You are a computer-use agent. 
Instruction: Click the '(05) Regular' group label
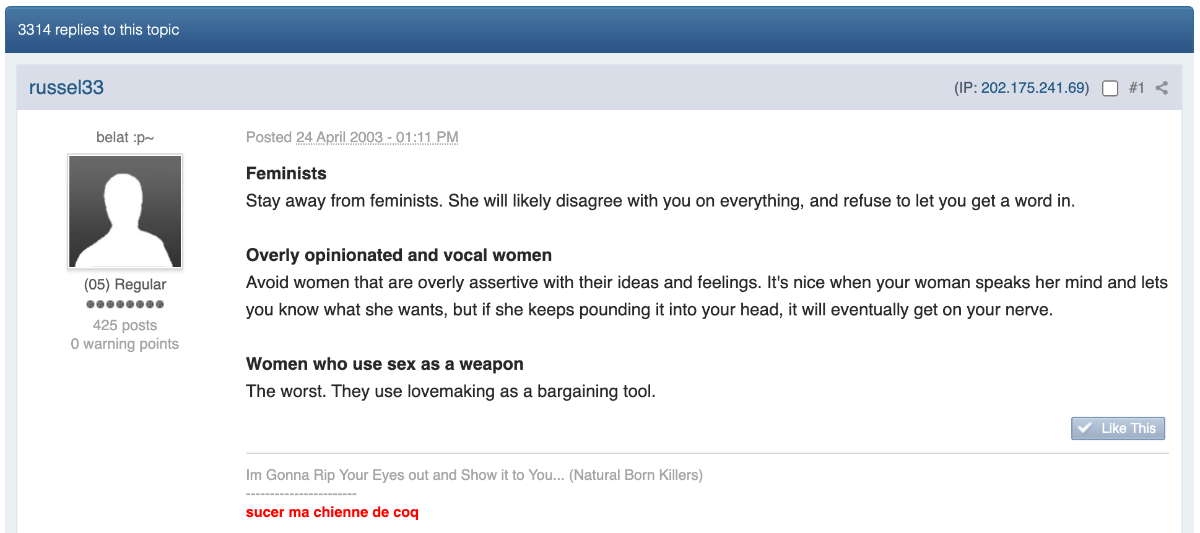coord(125,285)
